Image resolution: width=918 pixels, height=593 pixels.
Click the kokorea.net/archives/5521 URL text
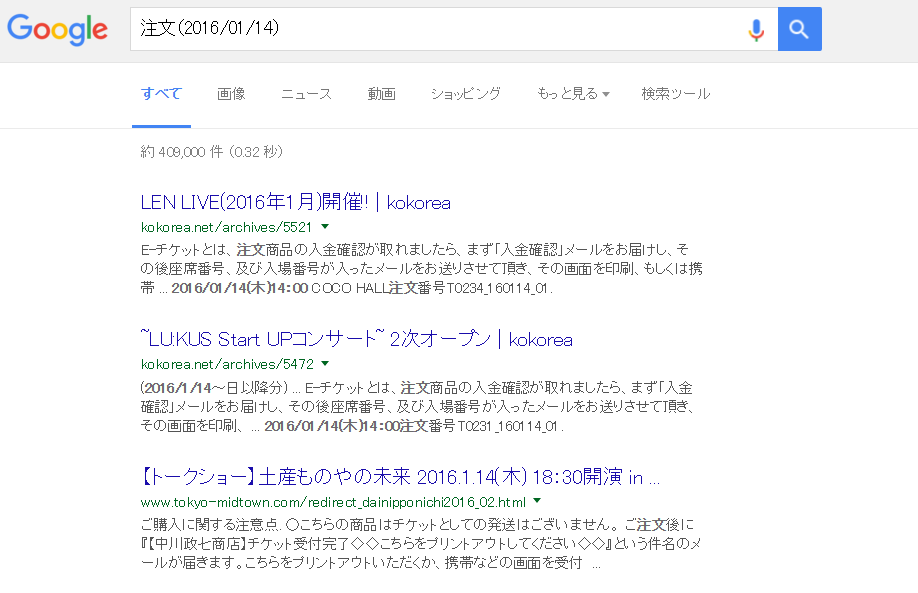(x=226, y=227)
